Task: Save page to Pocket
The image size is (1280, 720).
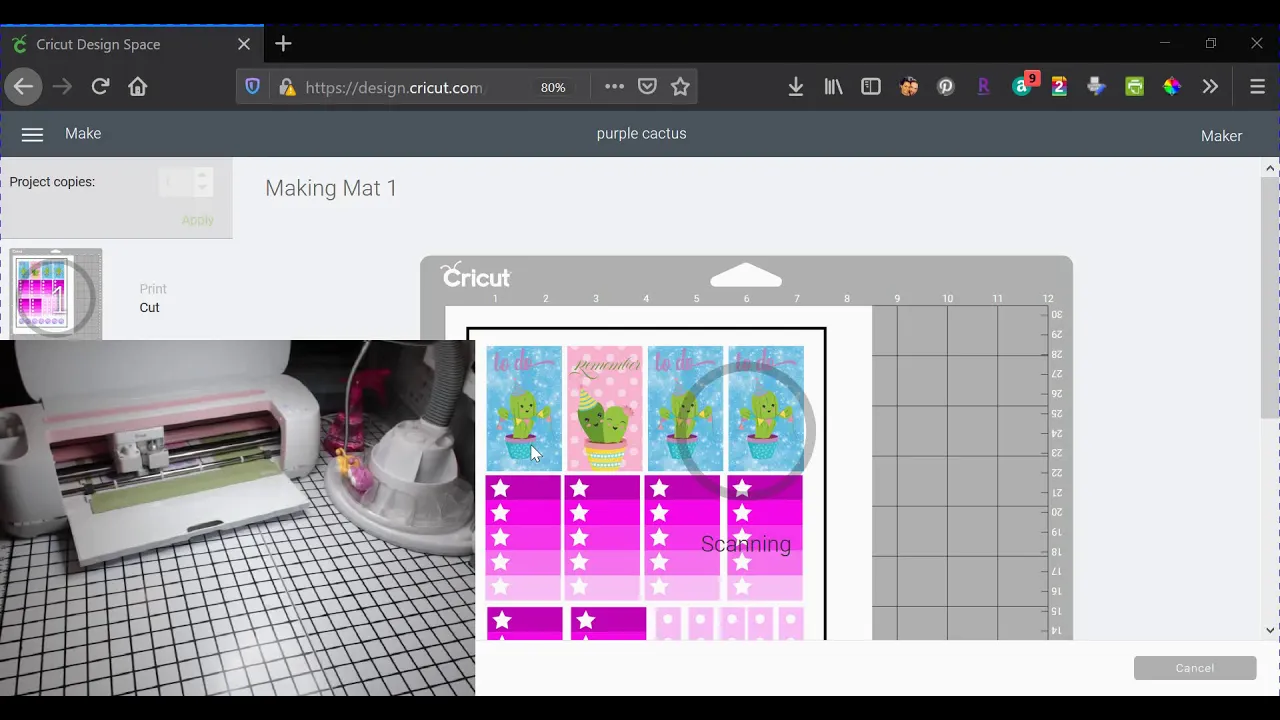Action: click(x=647, y=87)
